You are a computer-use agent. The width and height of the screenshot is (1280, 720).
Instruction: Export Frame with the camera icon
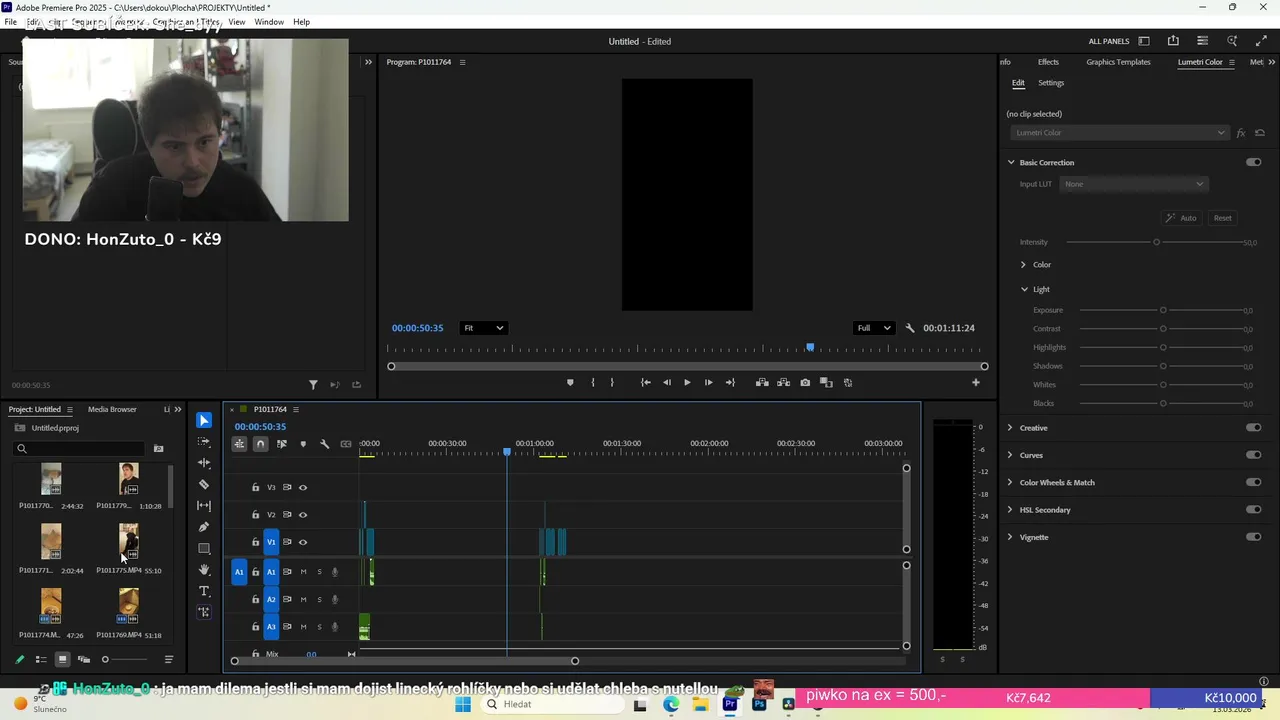(x=805, y=383)
